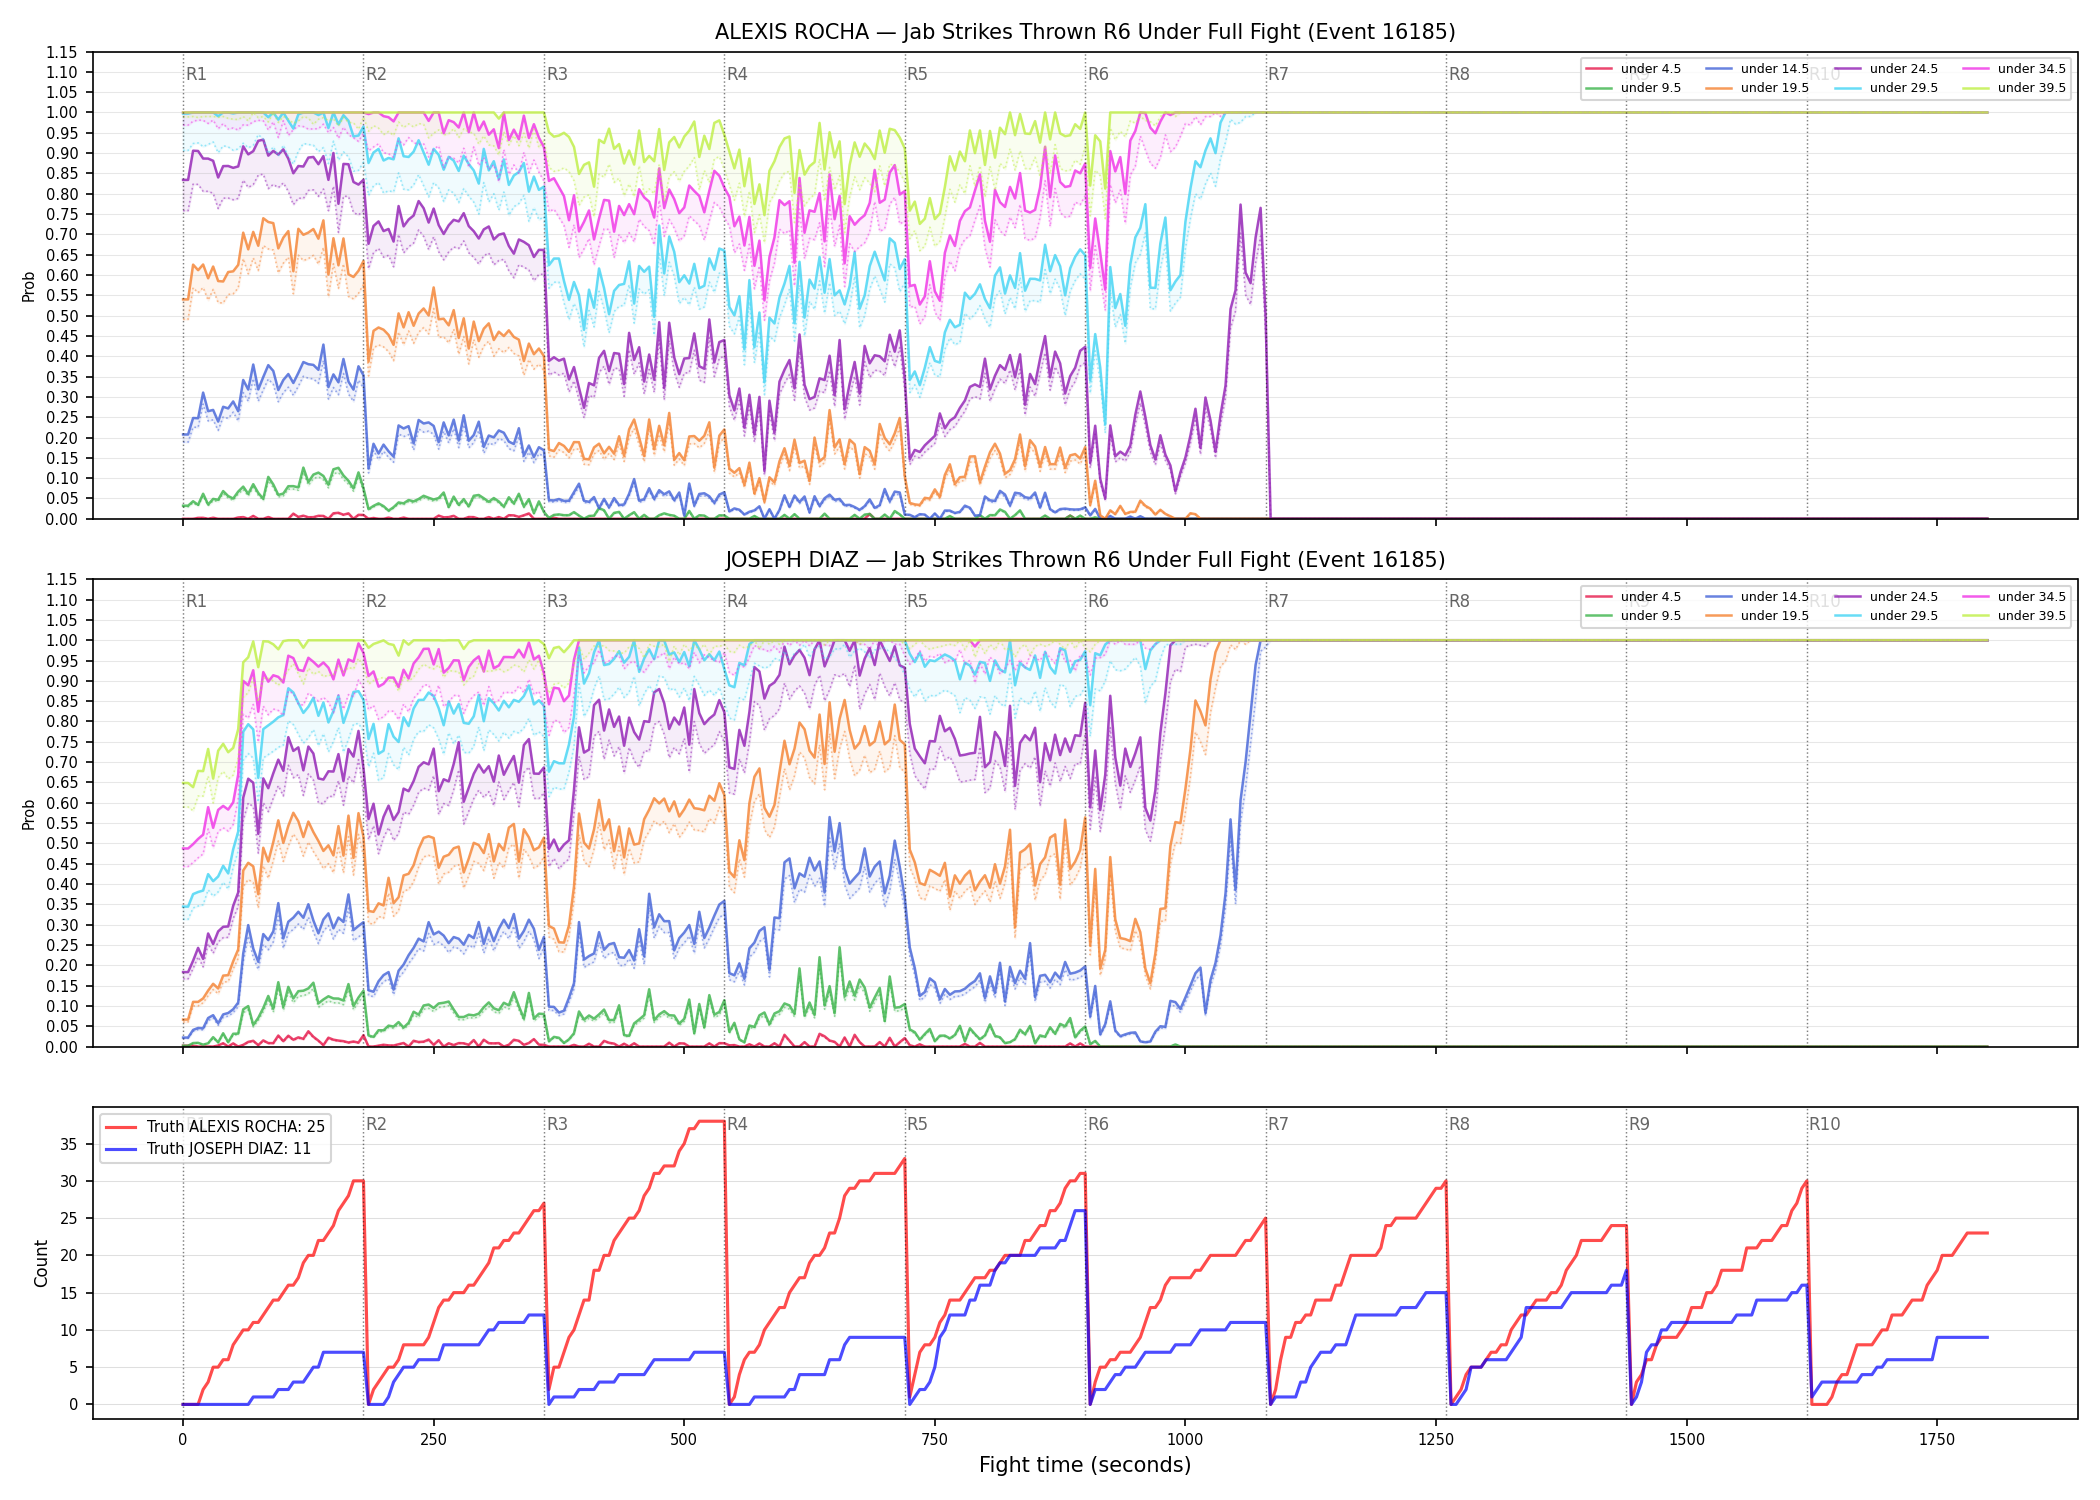Viewport: 2100px width, 1500px height.
Task: Click the R6 label in the Count chart
Action: pos(1098,1124)
